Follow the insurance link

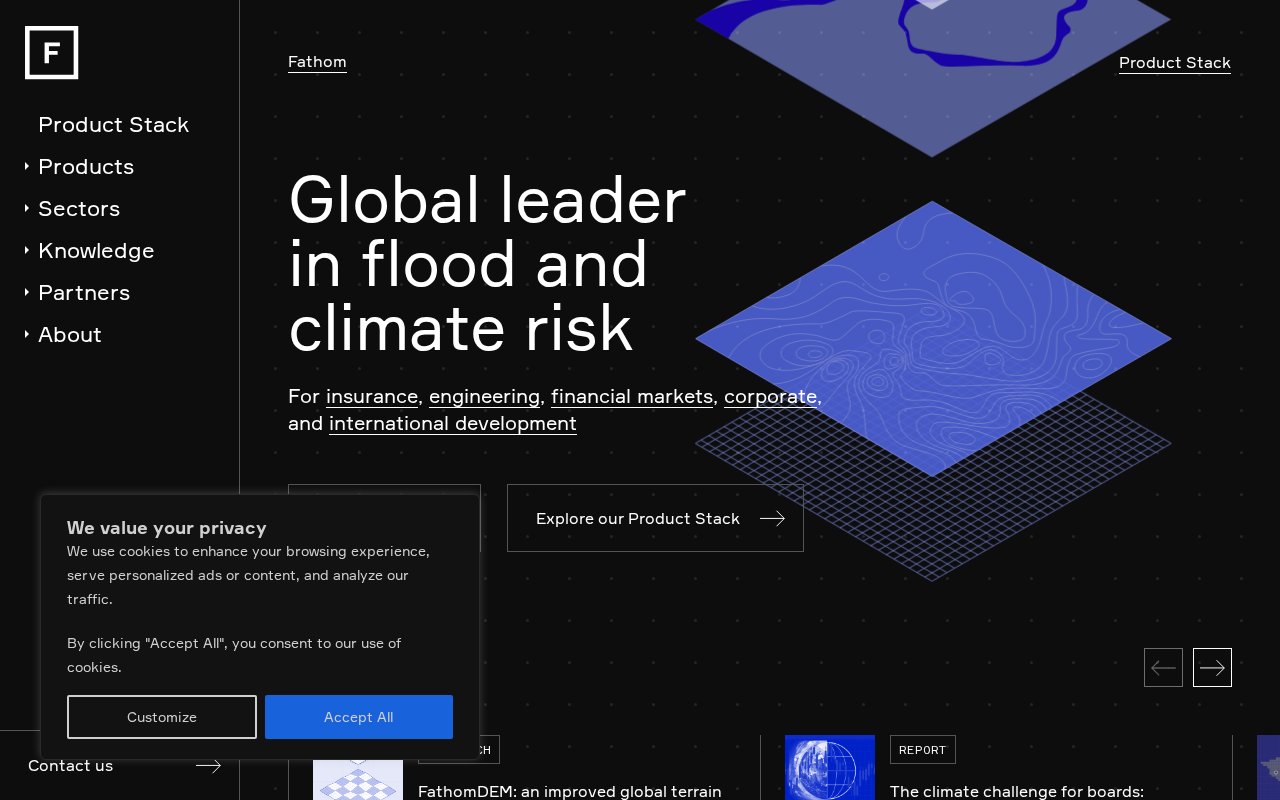tap(372, 397)
